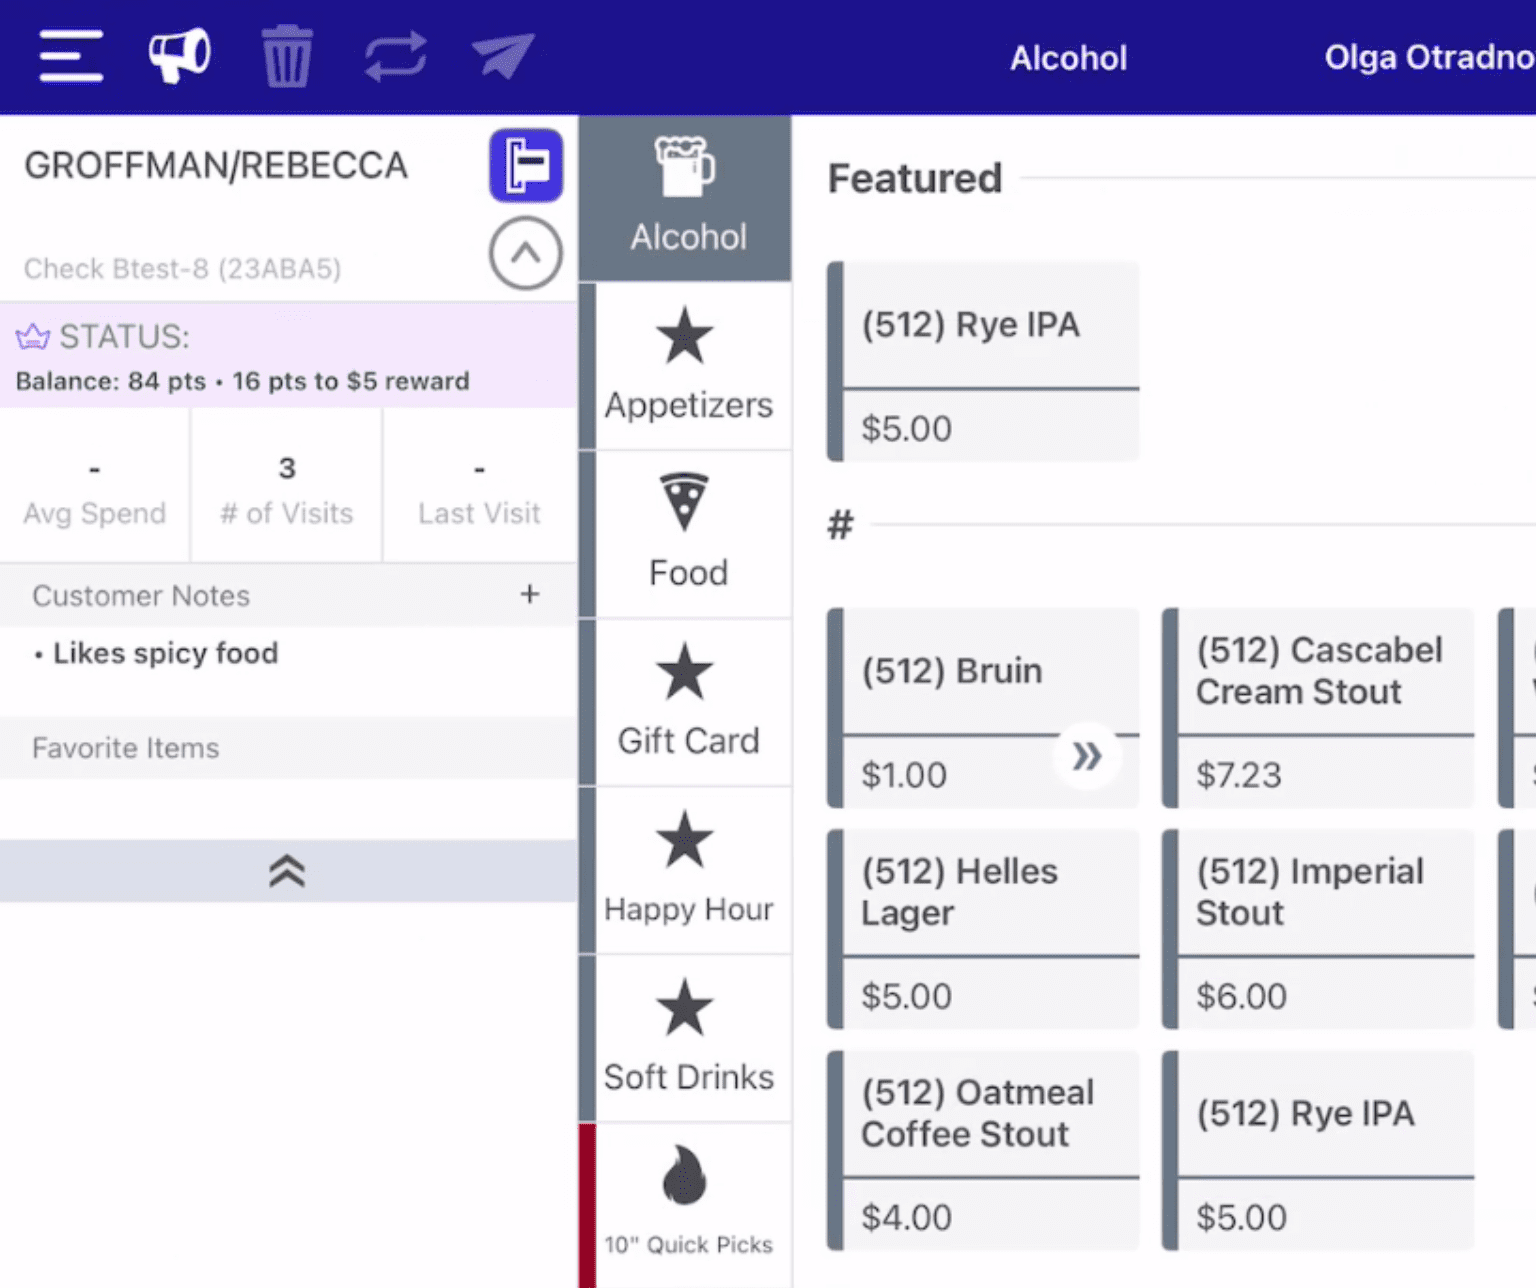Open the Happy Hour category
Viewport: 1536px width, 1288px height.
click(x=688, y=870)
